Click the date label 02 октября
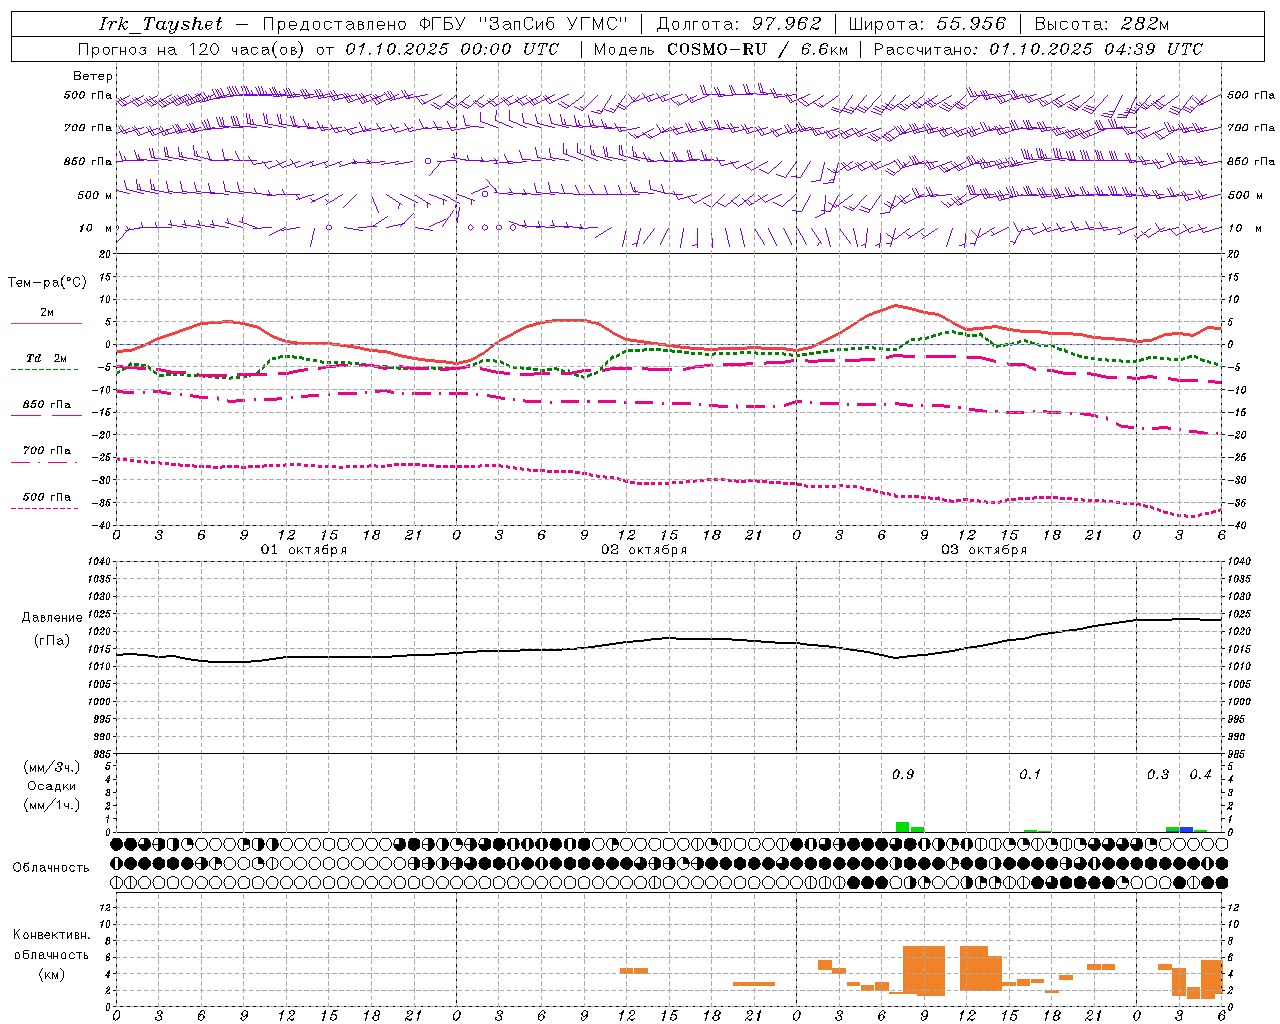Image resolution: width=1280 pixels, height=1024 pixels. pos(644,550)
